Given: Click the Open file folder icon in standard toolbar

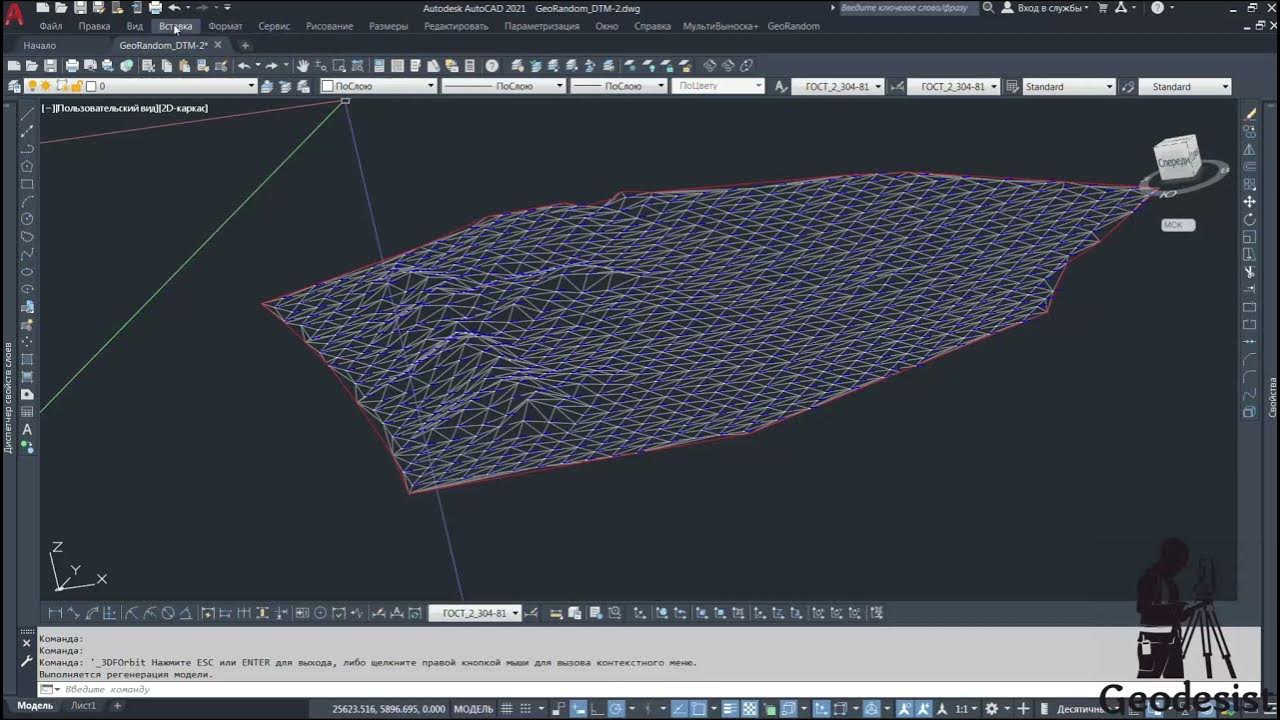Looking at the screenshot, I should (32, 66).
